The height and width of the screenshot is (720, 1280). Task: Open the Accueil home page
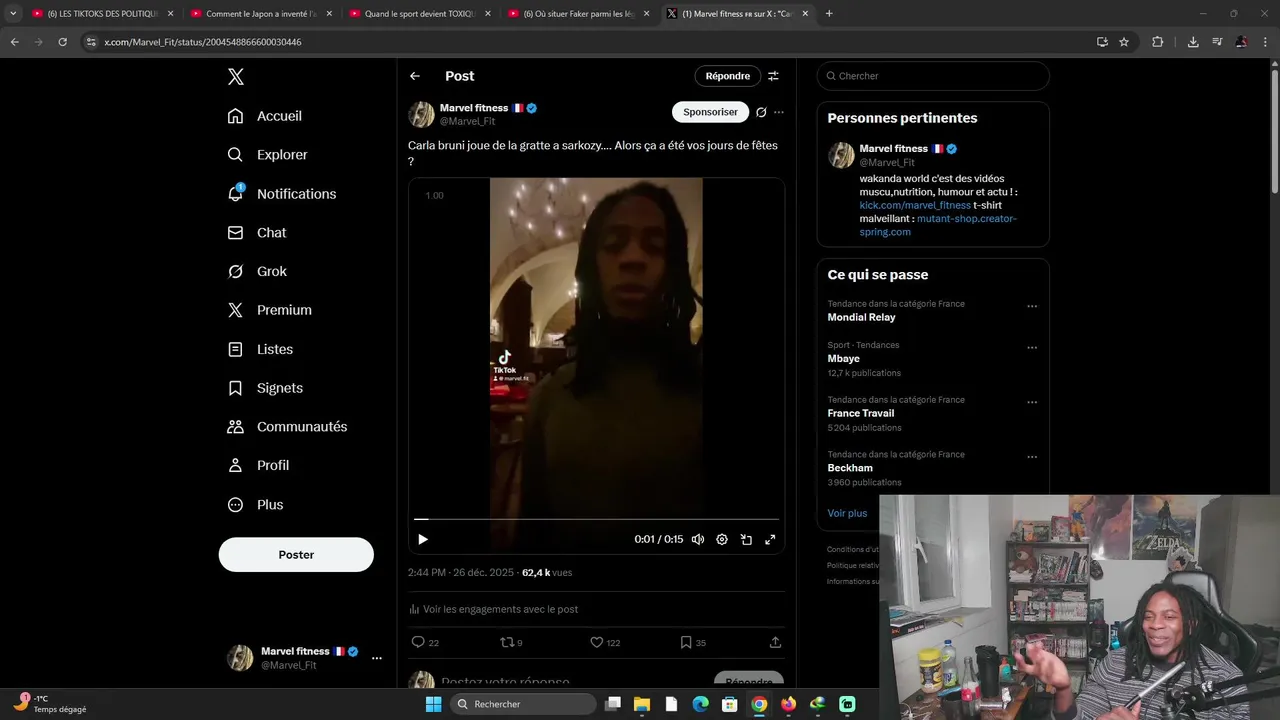[265, 116]
